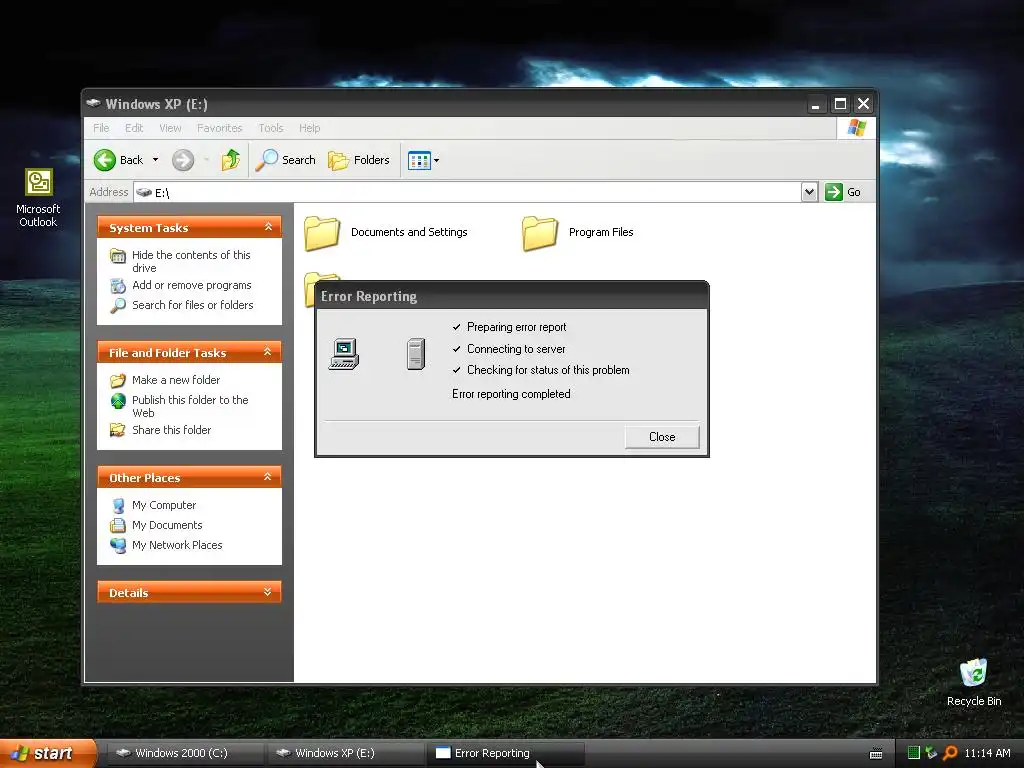Screen dimensions: 1024x768
Task: Click the orange magnifier tray icon
Action: pos(950,753)
